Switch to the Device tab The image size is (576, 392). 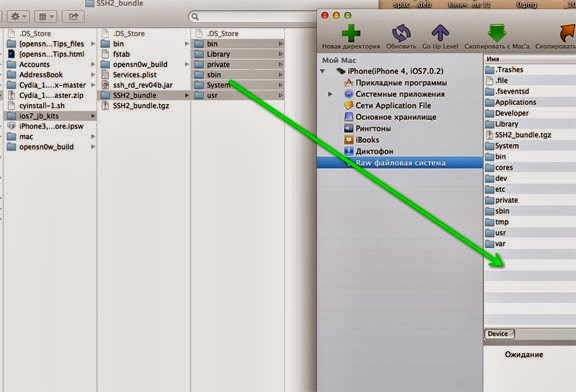coord(498,334)
